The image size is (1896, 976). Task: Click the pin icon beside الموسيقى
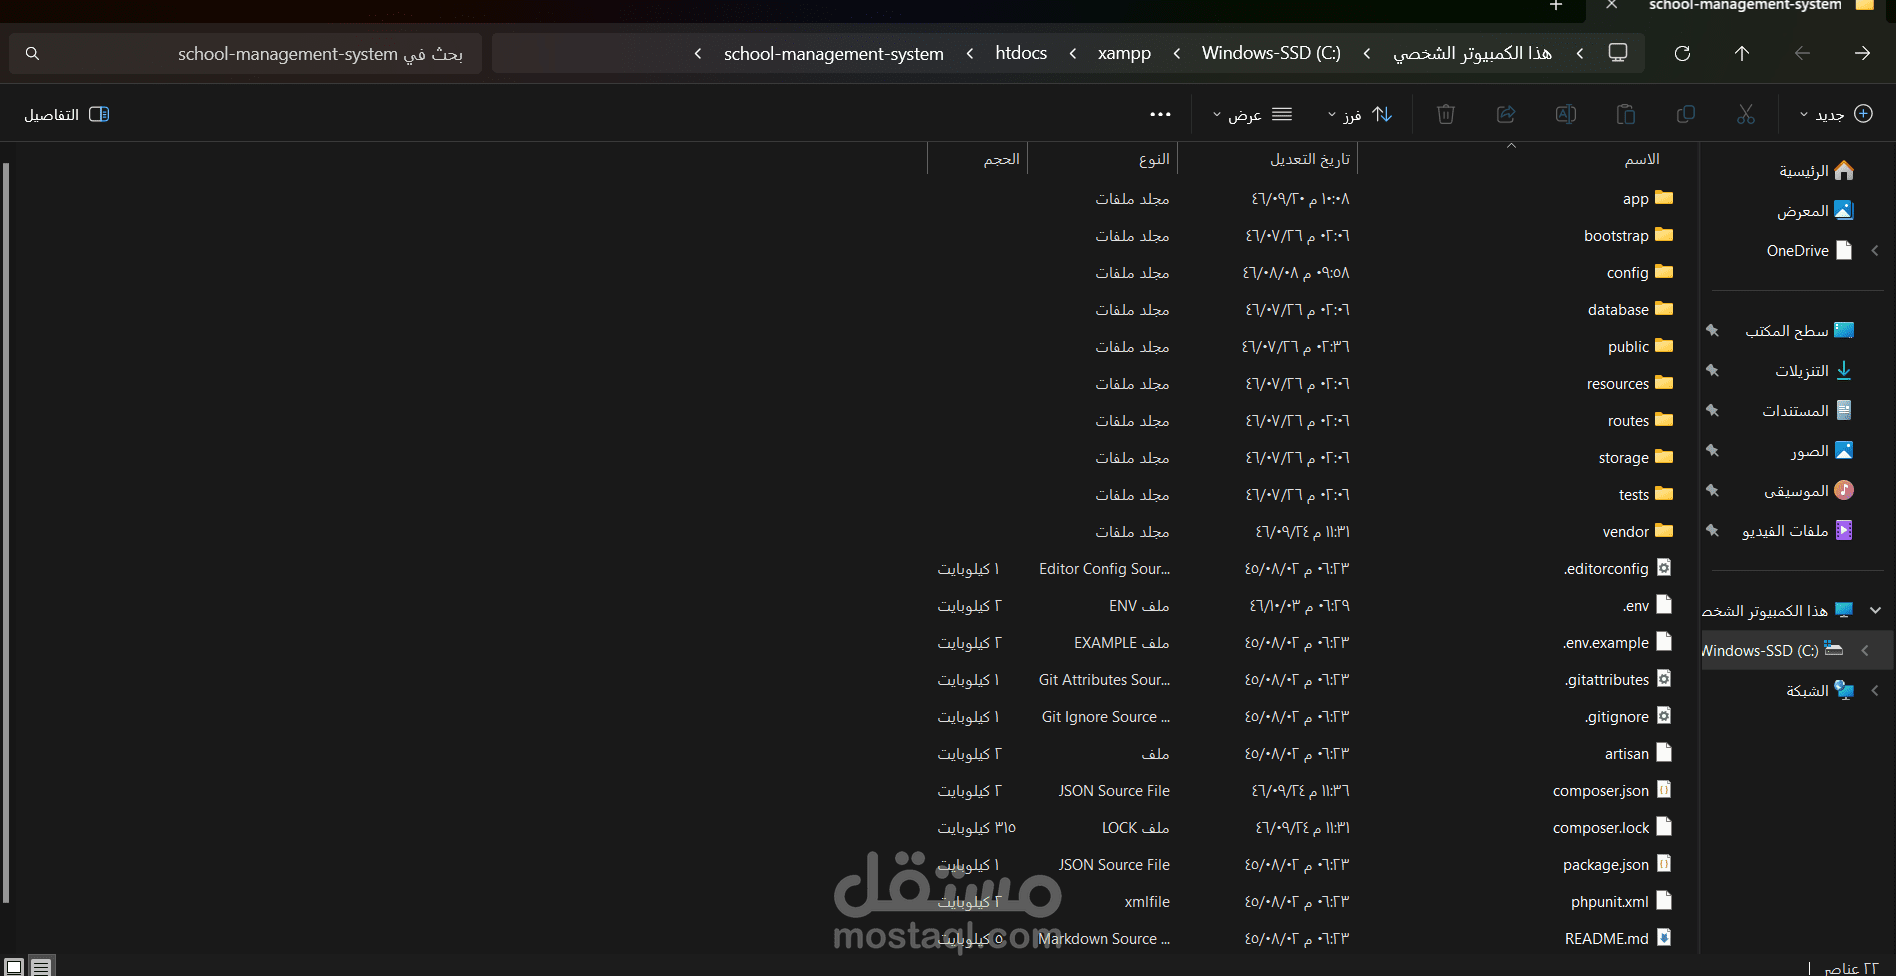(1712, 490)
